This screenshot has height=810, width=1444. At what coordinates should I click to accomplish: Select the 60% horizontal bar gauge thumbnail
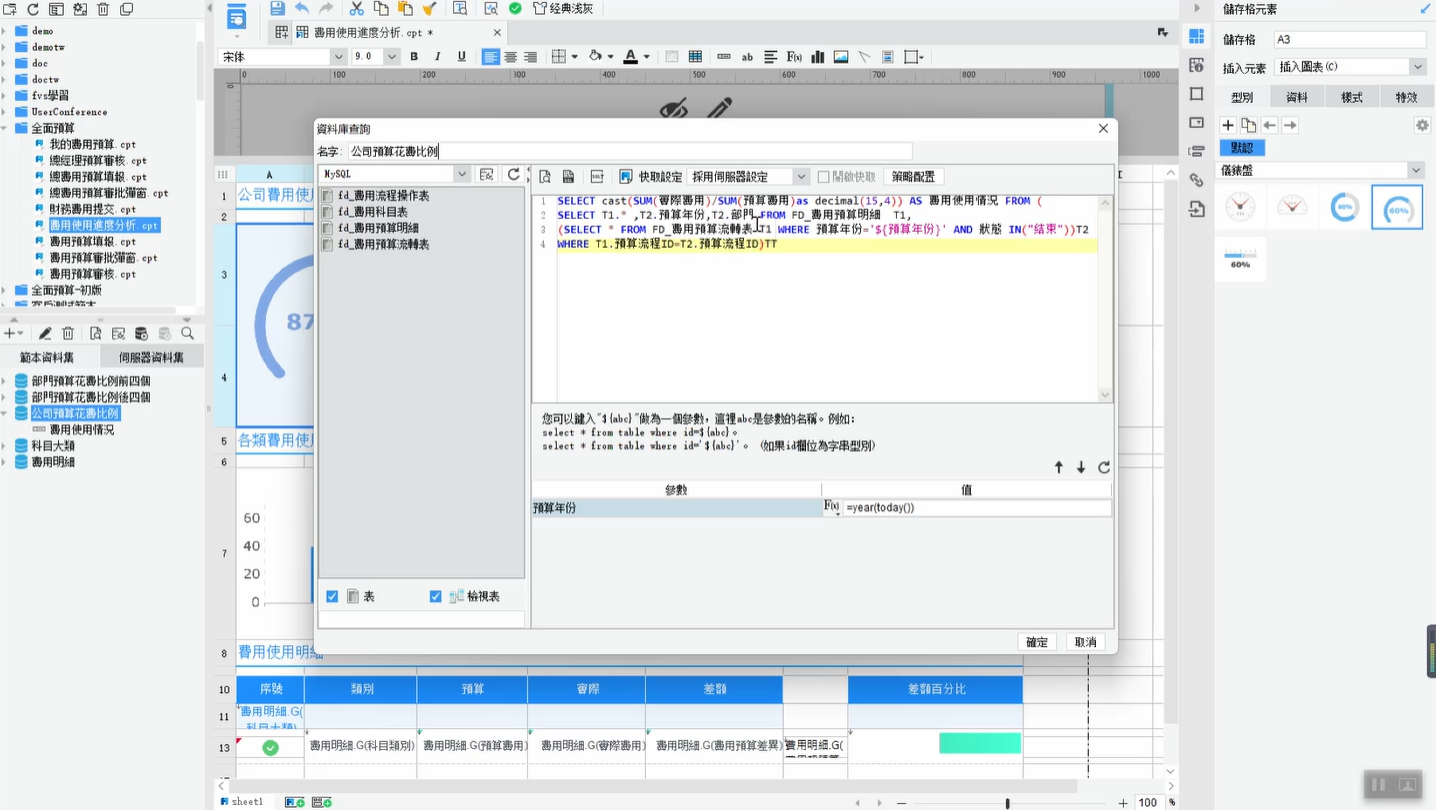[1240, 260]
